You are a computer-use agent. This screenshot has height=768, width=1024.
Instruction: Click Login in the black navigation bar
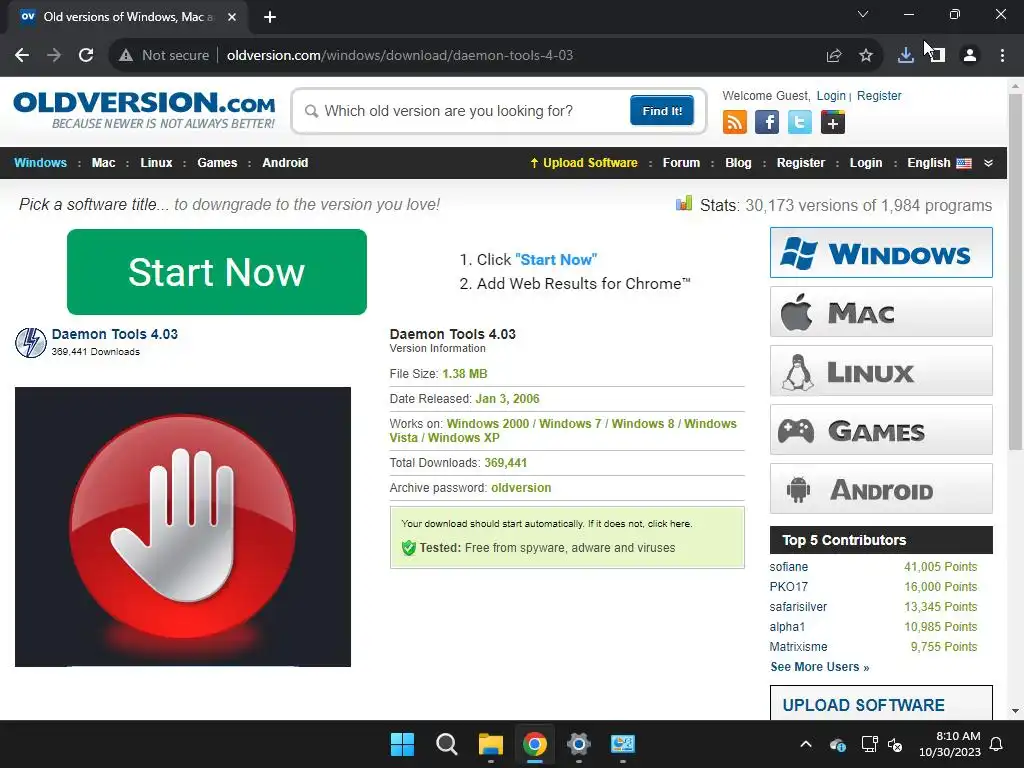click(x=866, y=163)
